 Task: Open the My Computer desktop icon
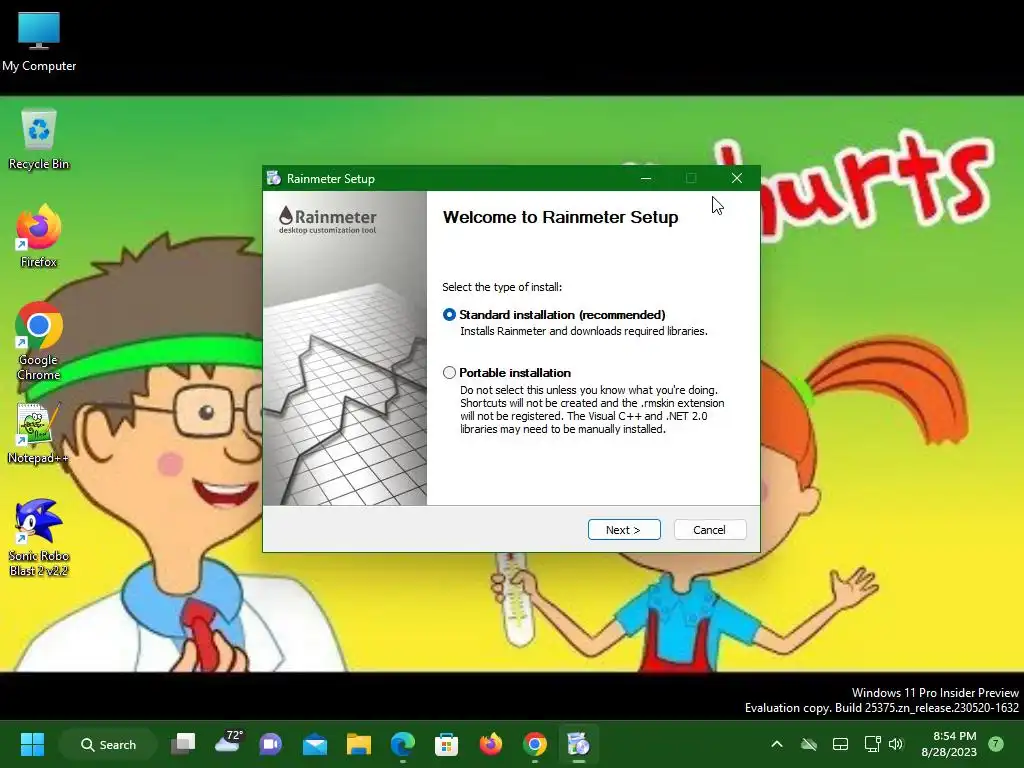[39, 42]
